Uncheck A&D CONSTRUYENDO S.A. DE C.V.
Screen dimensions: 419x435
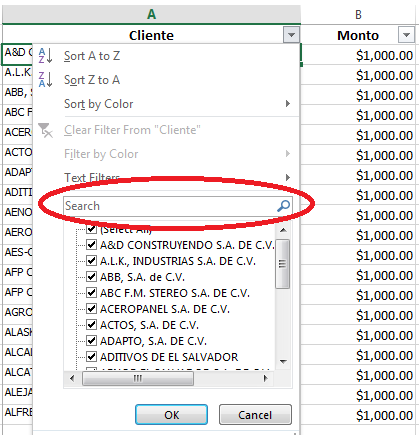[x=91, y=245]
